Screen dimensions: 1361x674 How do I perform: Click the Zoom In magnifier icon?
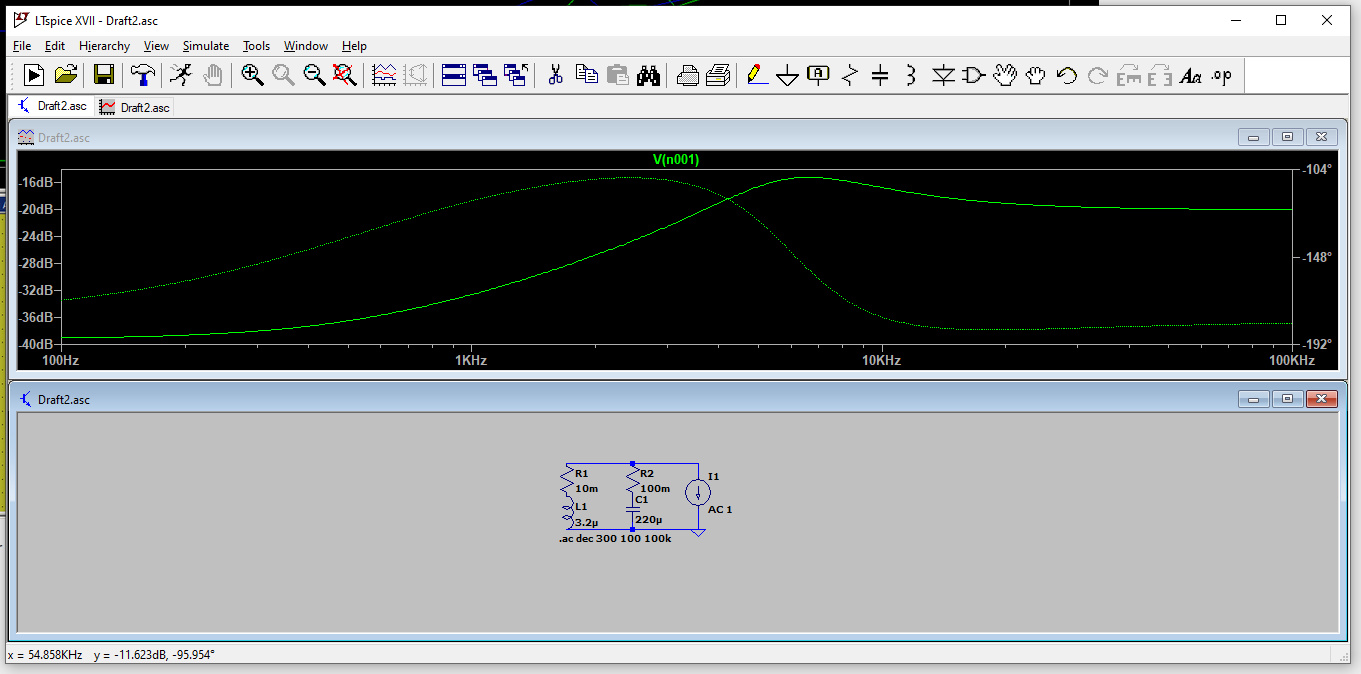[252, 75]
